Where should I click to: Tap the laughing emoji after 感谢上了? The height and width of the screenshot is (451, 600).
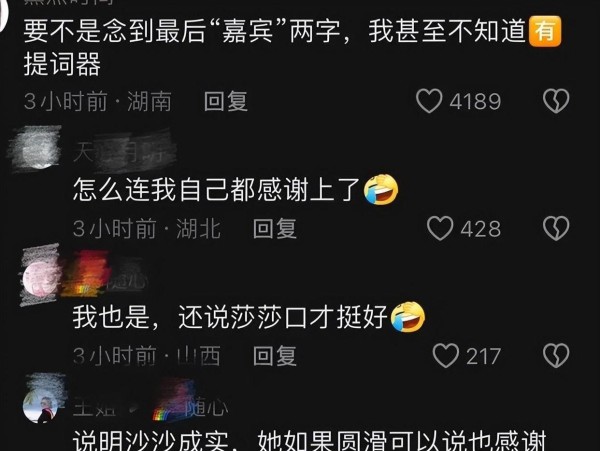[x=381, y=190]
